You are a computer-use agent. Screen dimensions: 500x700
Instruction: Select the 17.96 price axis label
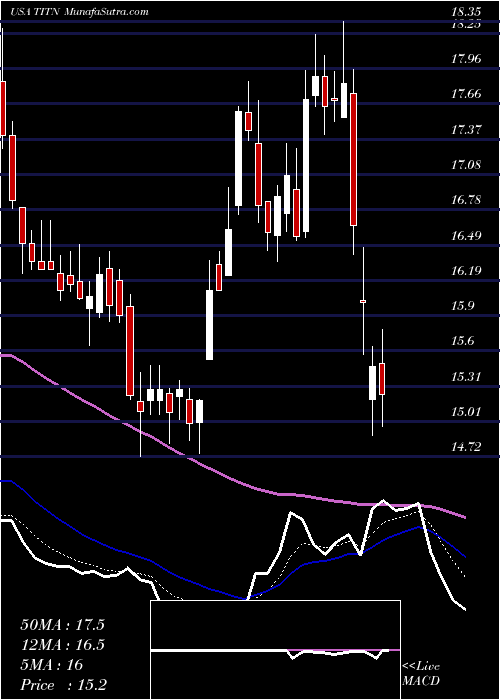pyautogui.click(x=466, y=58)
